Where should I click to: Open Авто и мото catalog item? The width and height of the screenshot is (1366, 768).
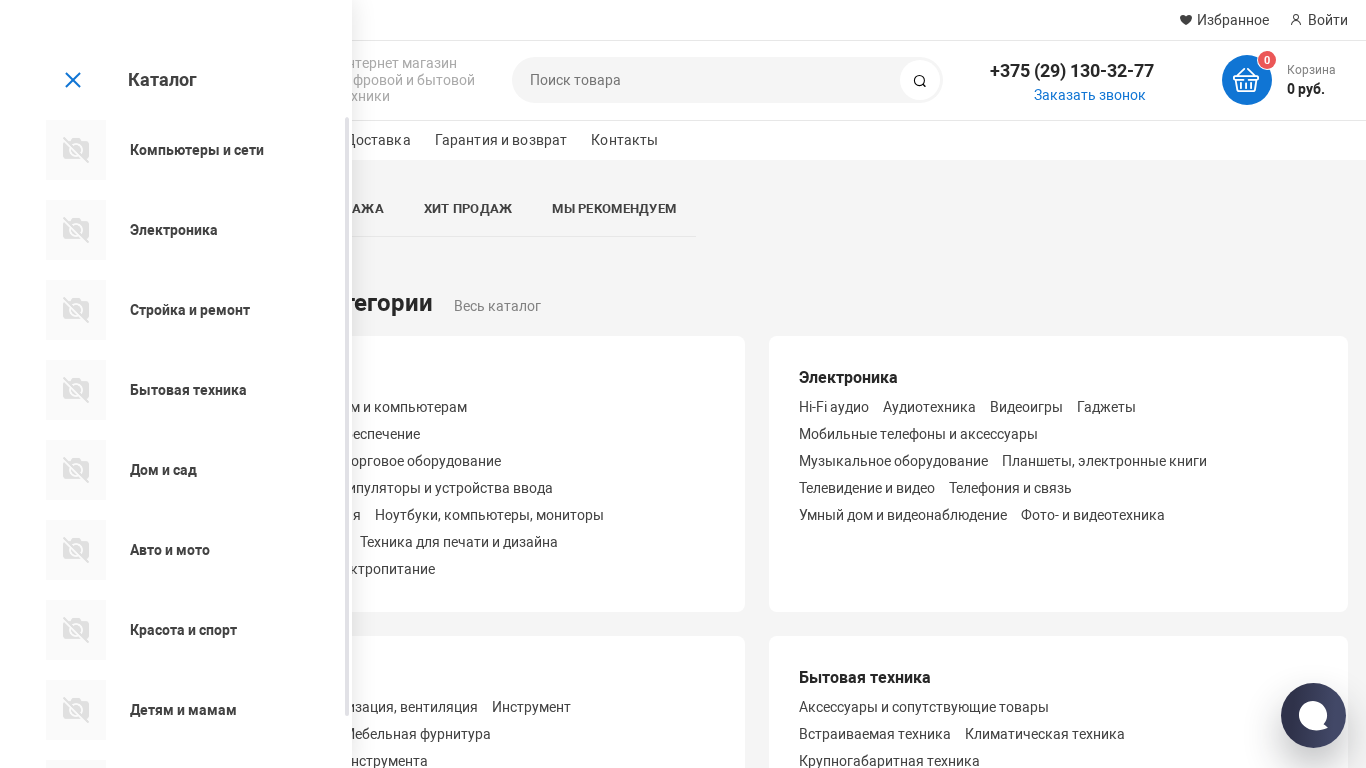170,550
